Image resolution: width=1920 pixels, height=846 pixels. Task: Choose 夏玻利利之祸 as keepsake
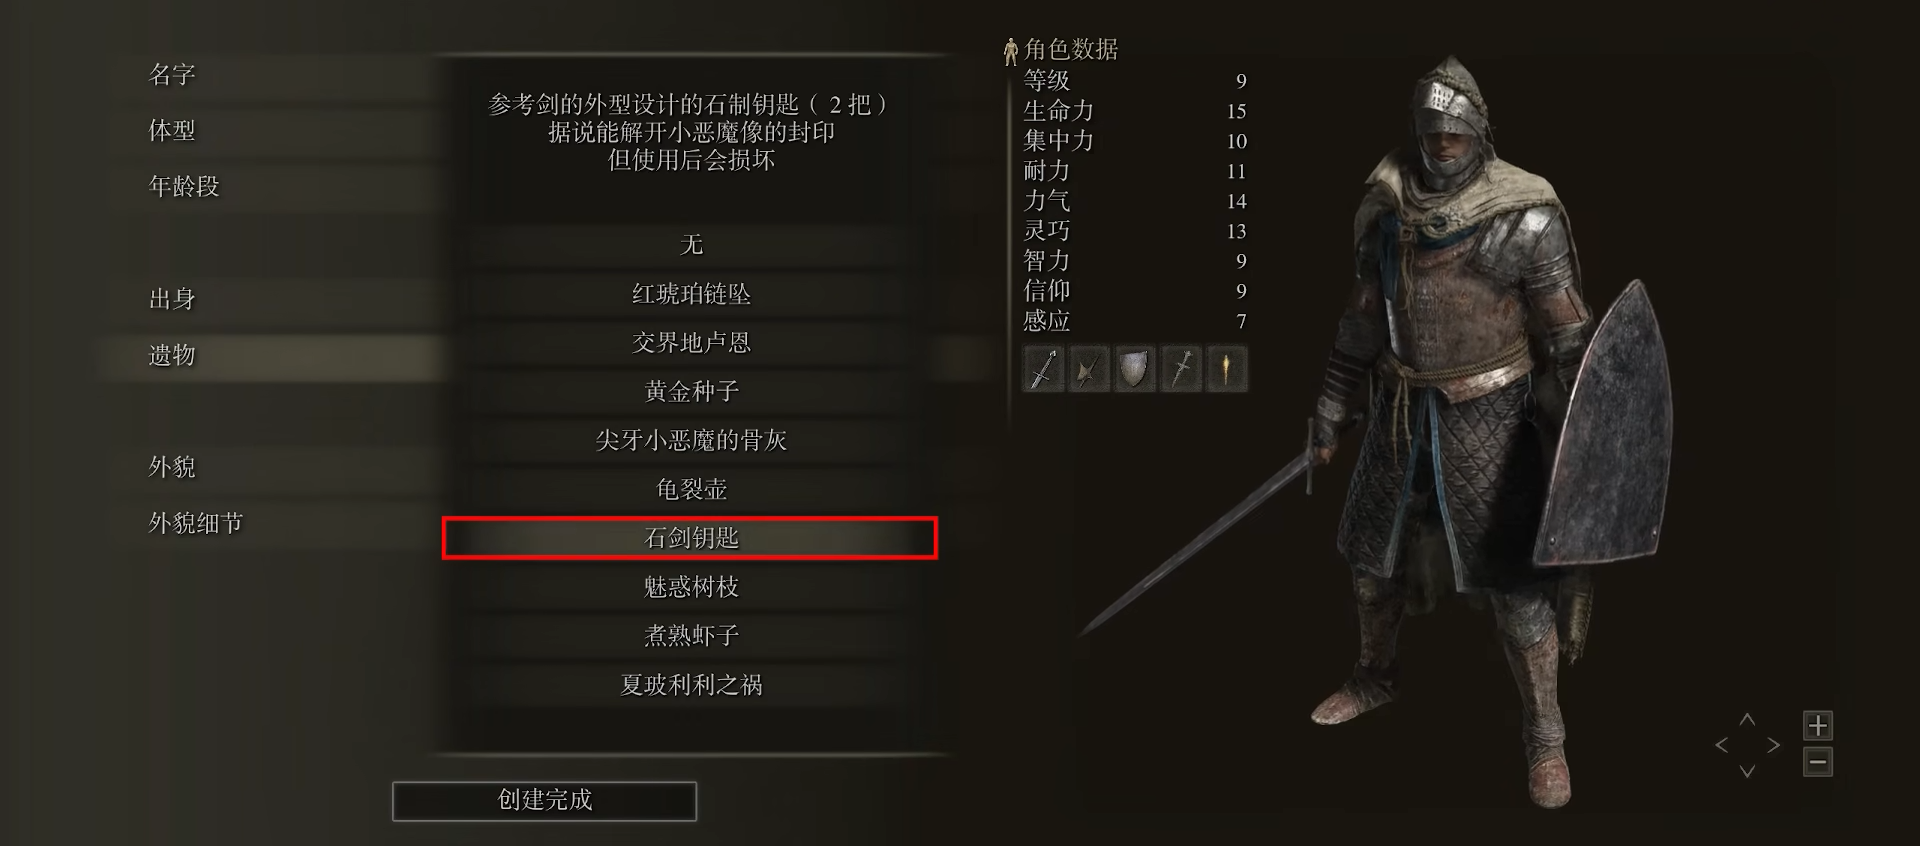[x=691, y=685]
